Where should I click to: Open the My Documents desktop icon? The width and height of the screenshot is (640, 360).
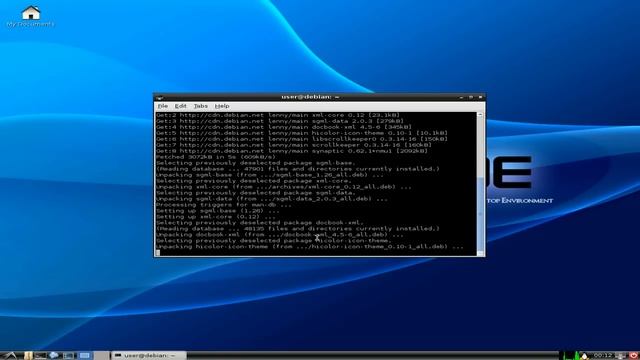pos(31,16)
